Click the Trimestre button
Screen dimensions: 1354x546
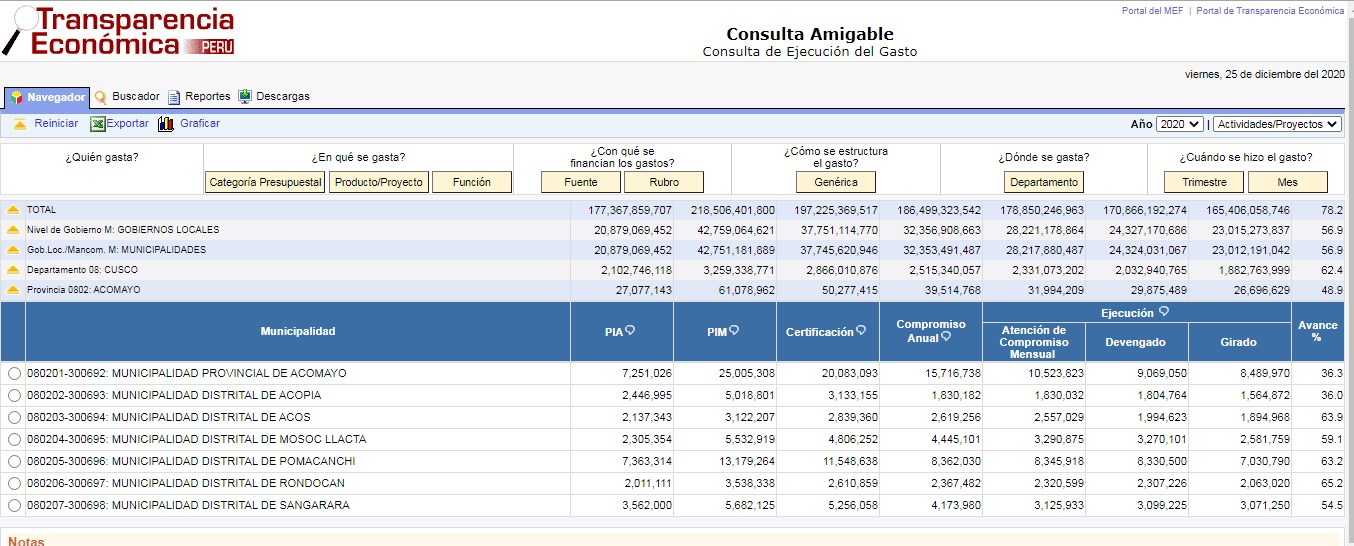(x=1203, y=182)
